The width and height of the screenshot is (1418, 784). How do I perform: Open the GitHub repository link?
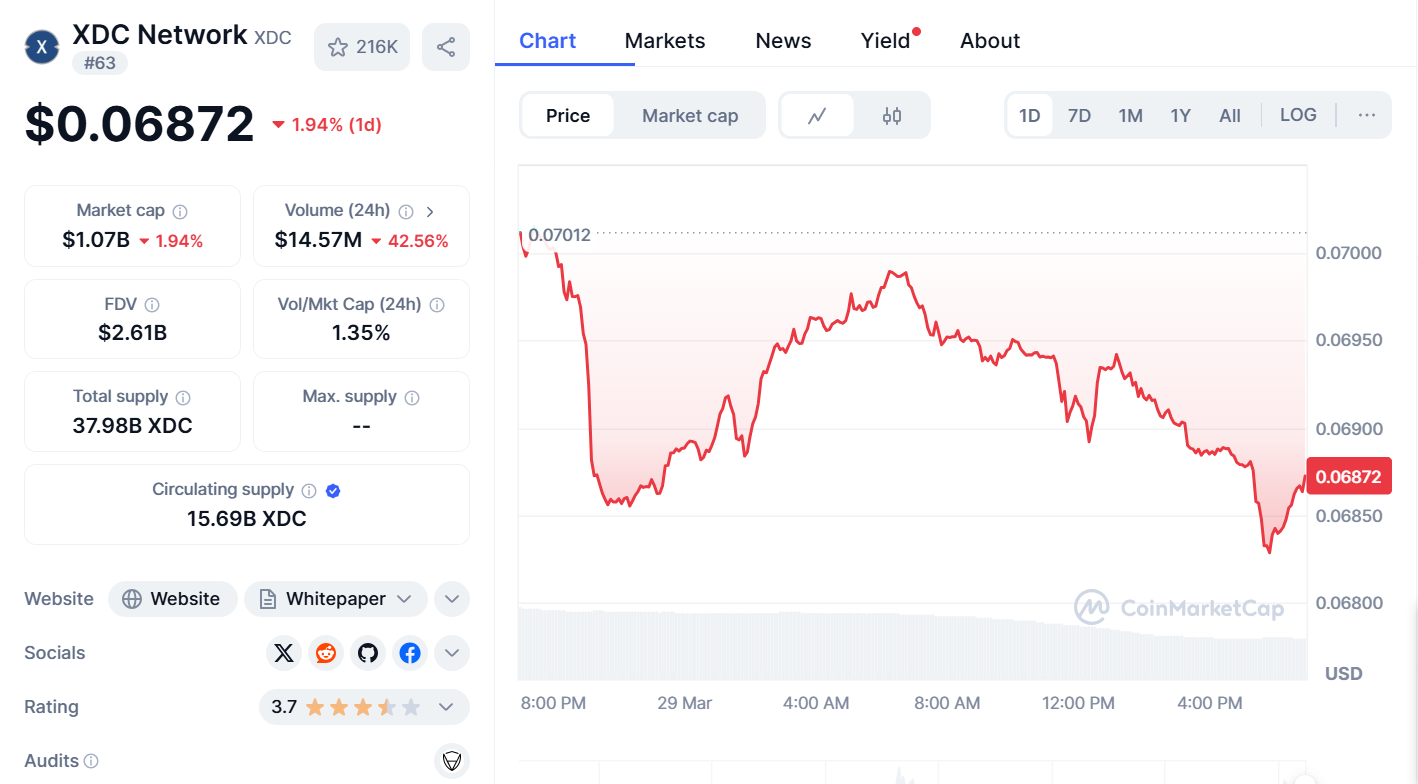click(367, 652)
